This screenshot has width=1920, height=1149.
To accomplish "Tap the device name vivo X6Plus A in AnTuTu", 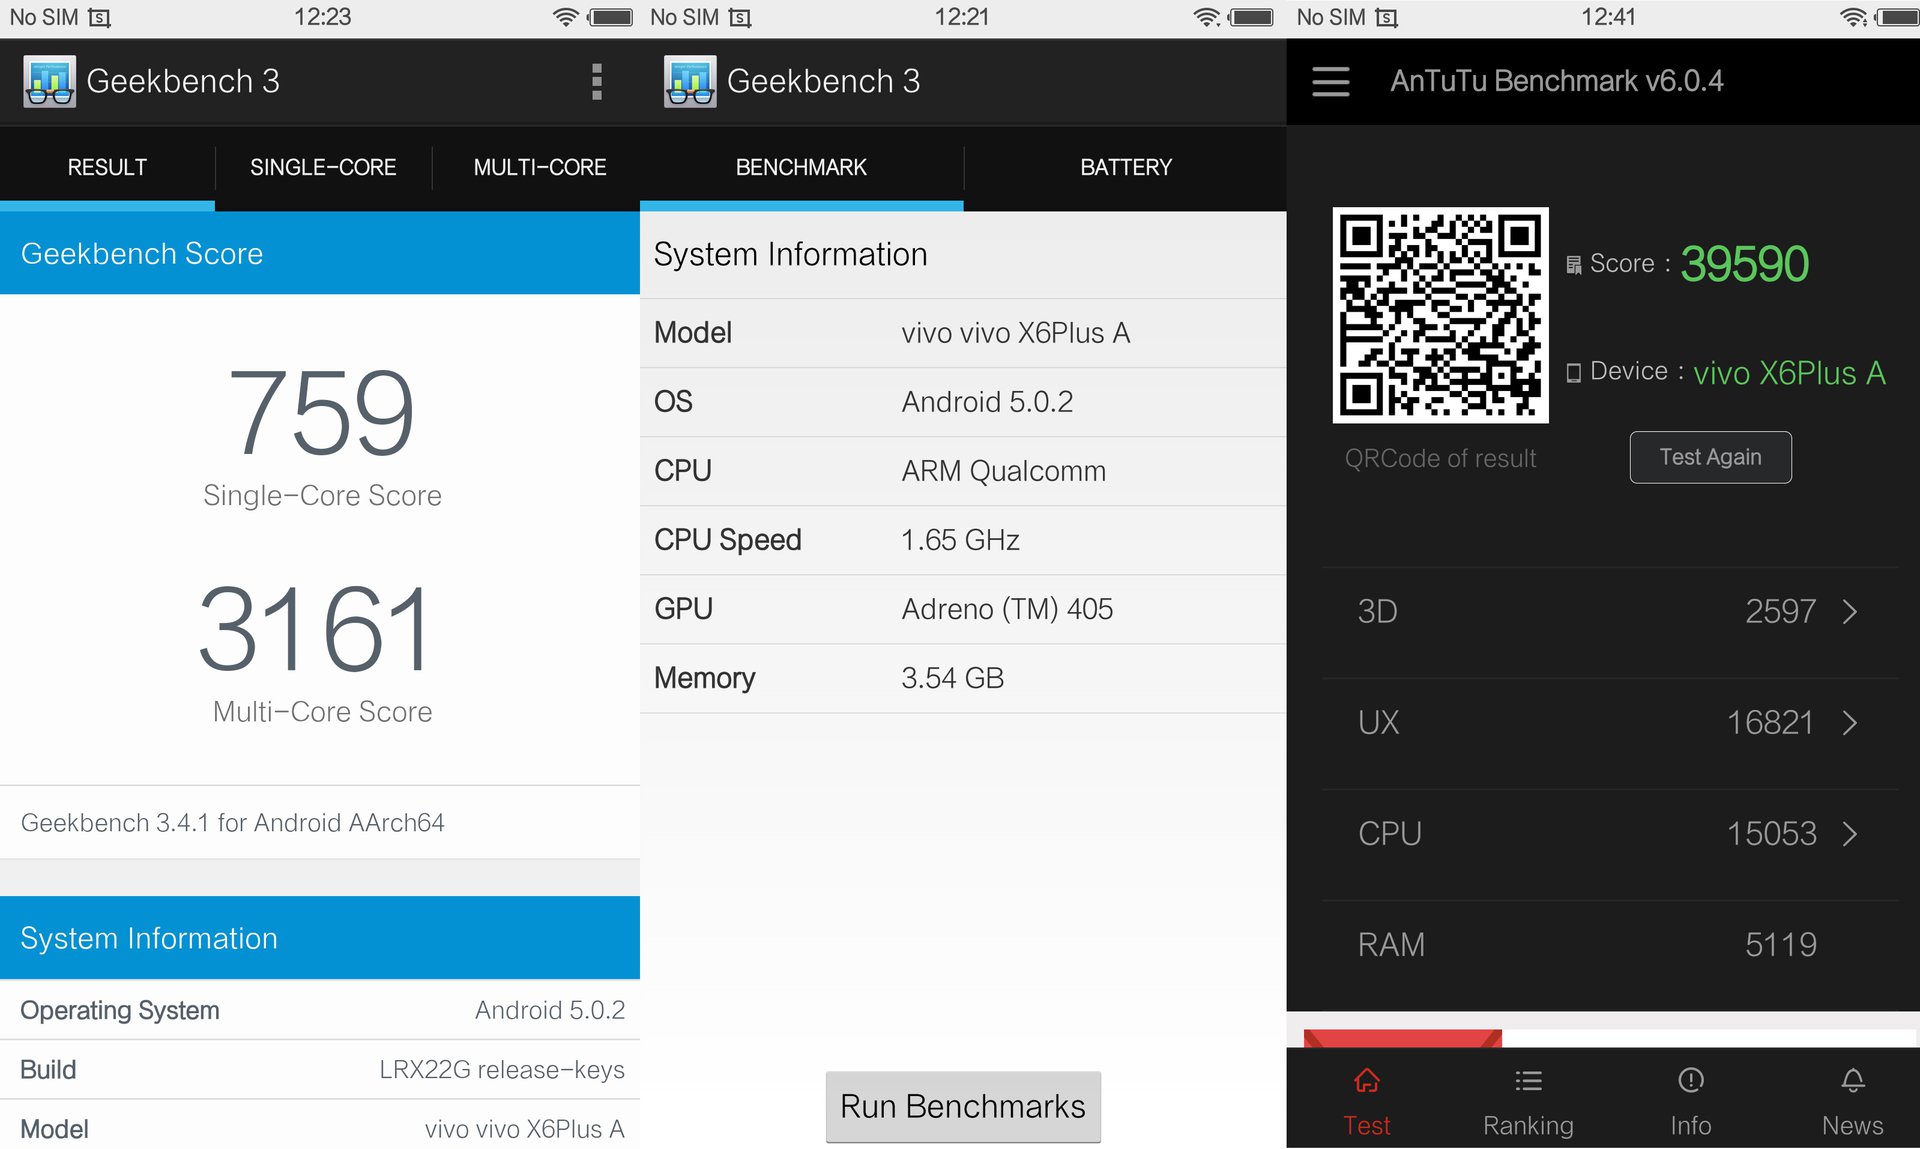I will point(1789,373).
